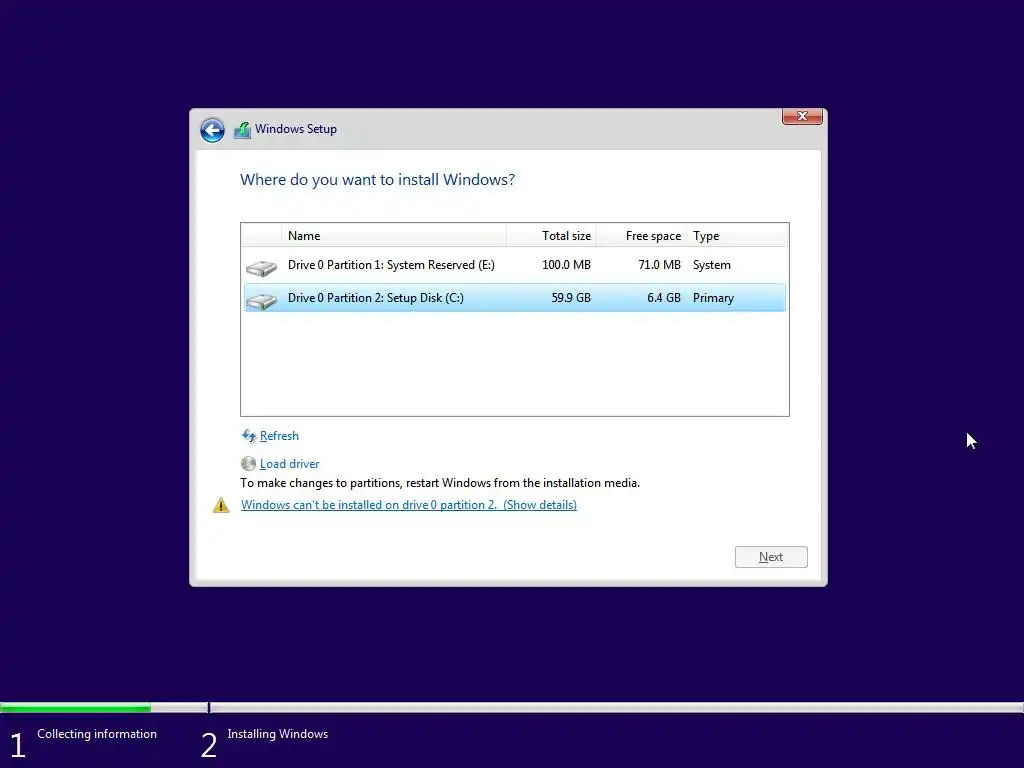The image size is (1024, 768).
Task: Click the Where do you want to install Windows heading
Action: [x=377, y=180]
